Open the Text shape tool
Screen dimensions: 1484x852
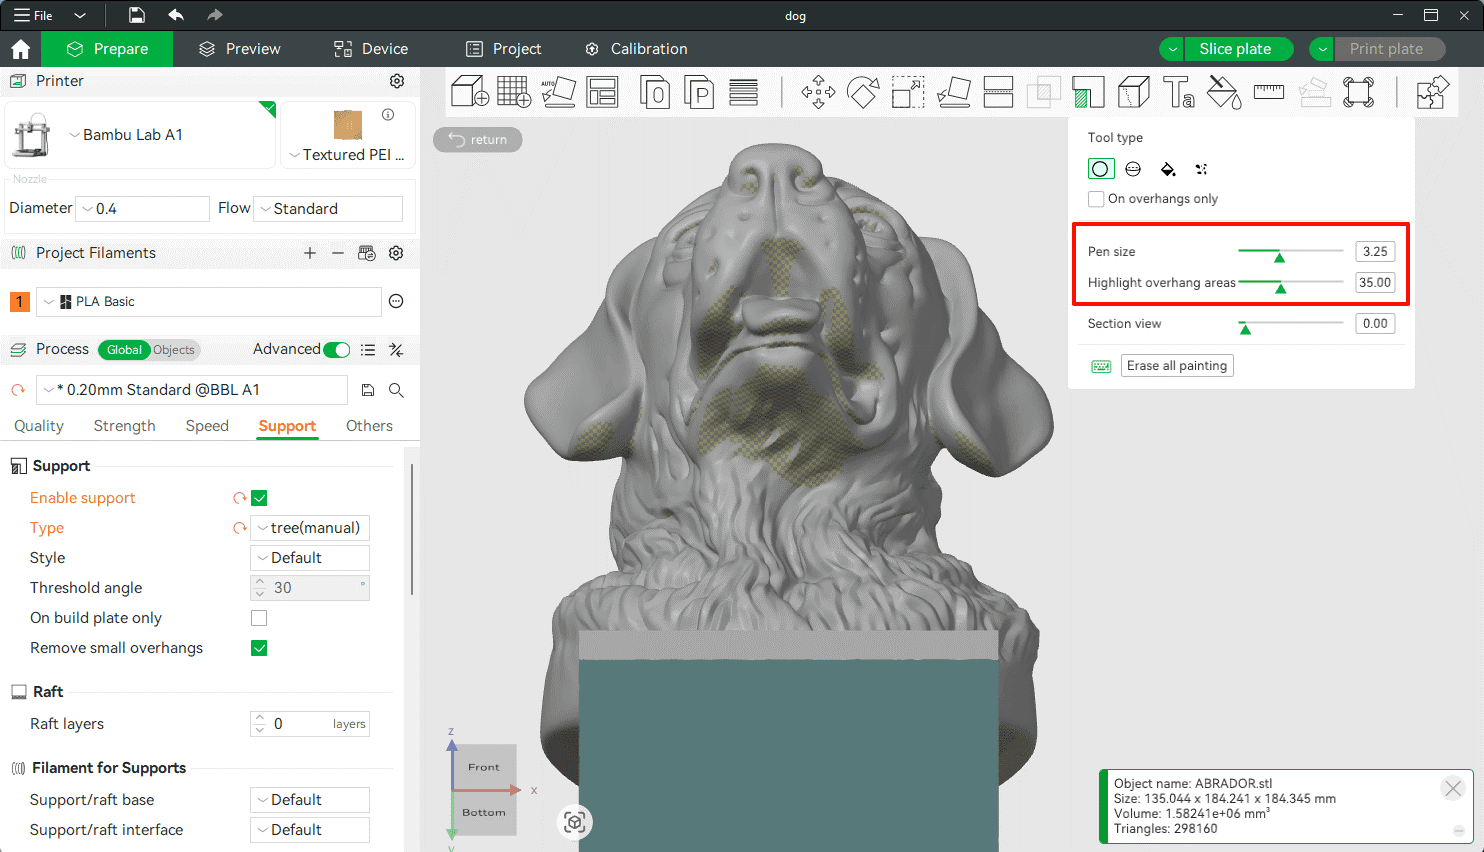pyautogui.click(x=1179, y=92)
